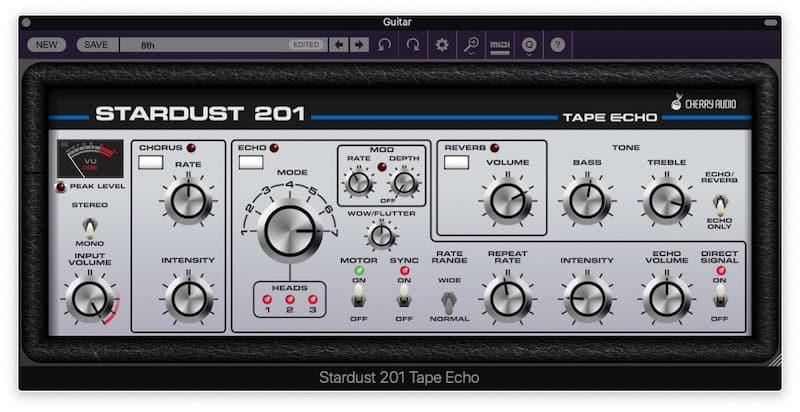Image resolution: width=800 pixels, height=412 pixels.
Task: Click the green Motor LED
Action: [x=359, y=270]
